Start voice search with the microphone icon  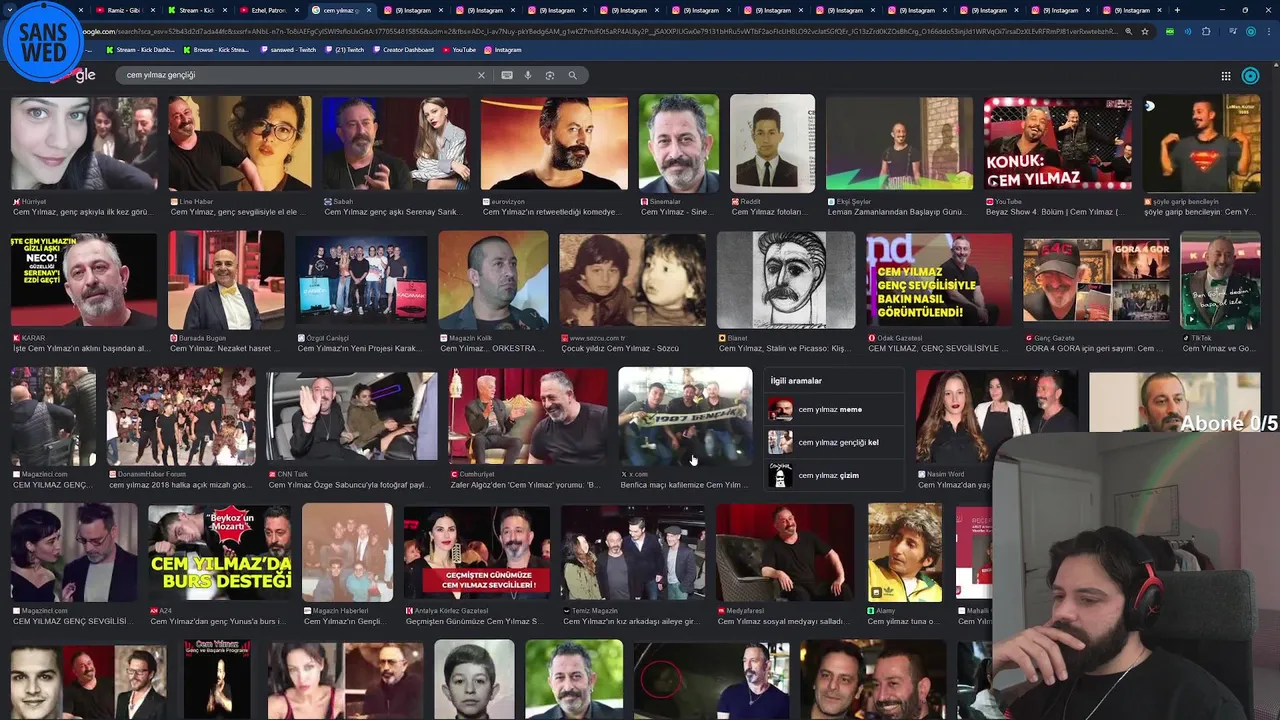pyautogui.click(x=528, y=75)
